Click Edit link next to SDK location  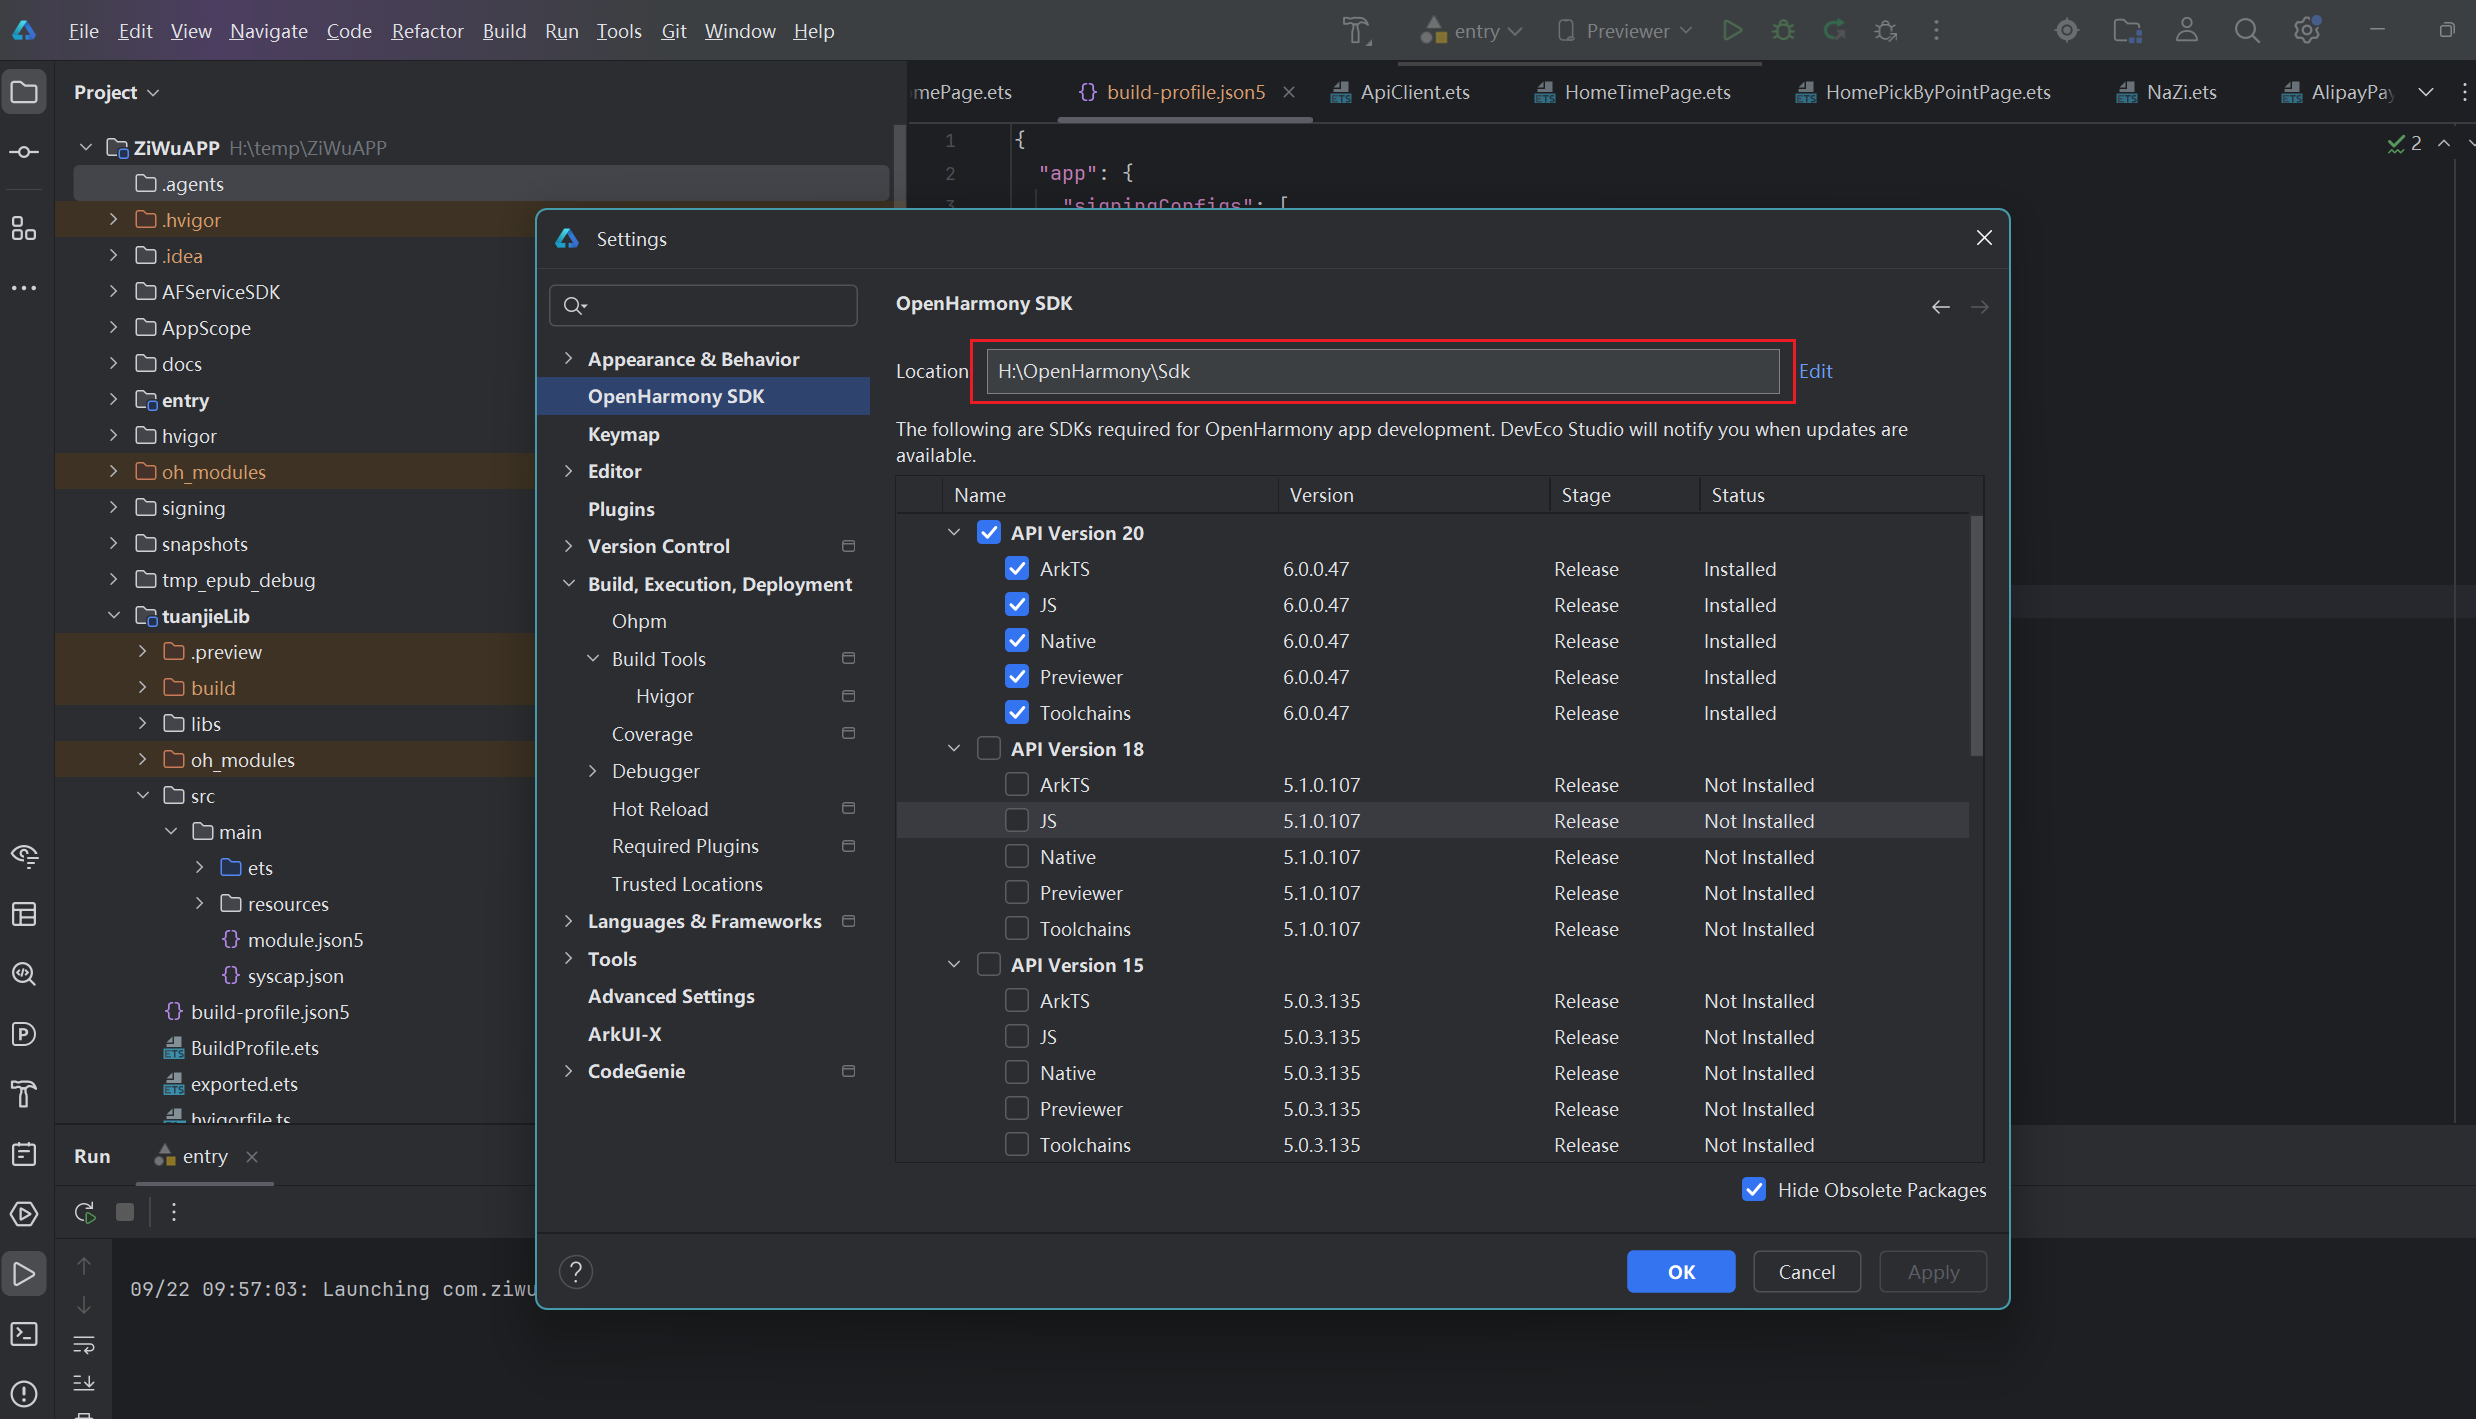[x=1816, y=371]
